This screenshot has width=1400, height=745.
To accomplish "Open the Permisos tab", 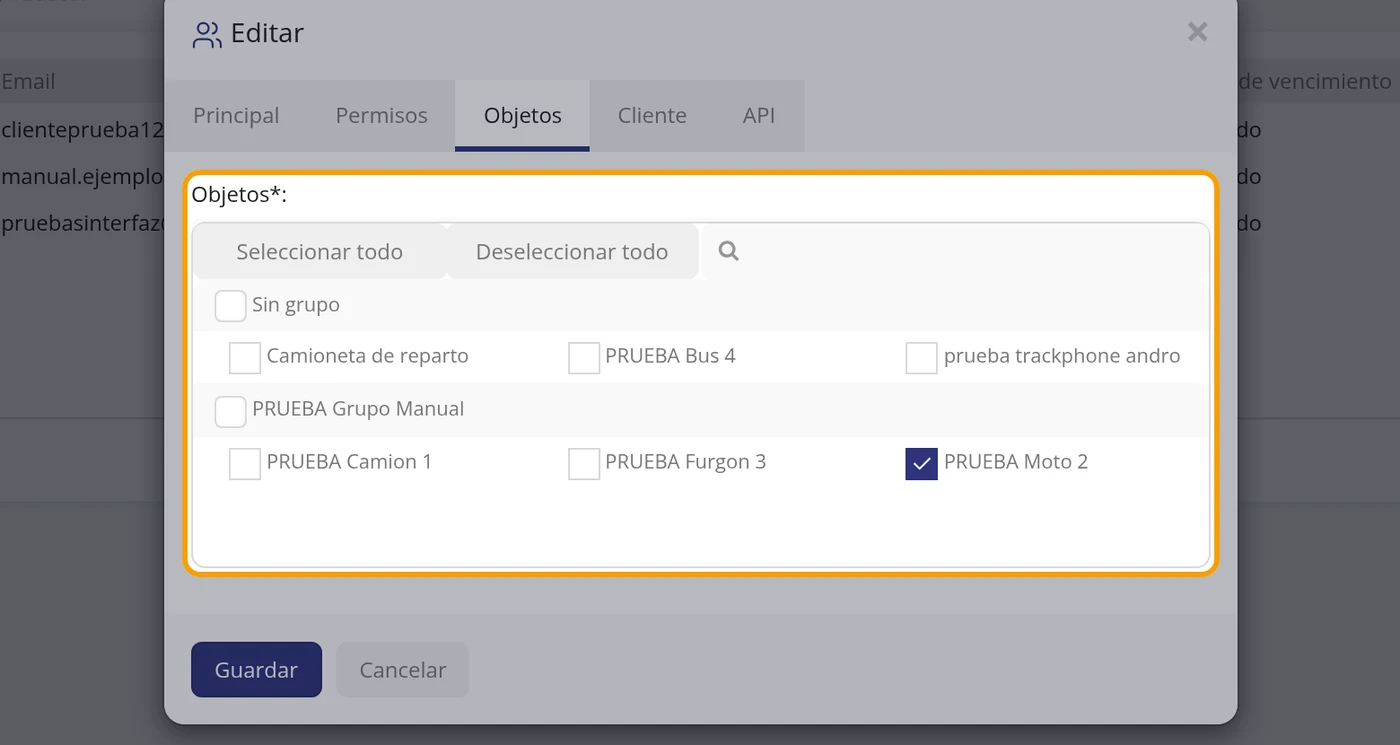I will [382, 115].
